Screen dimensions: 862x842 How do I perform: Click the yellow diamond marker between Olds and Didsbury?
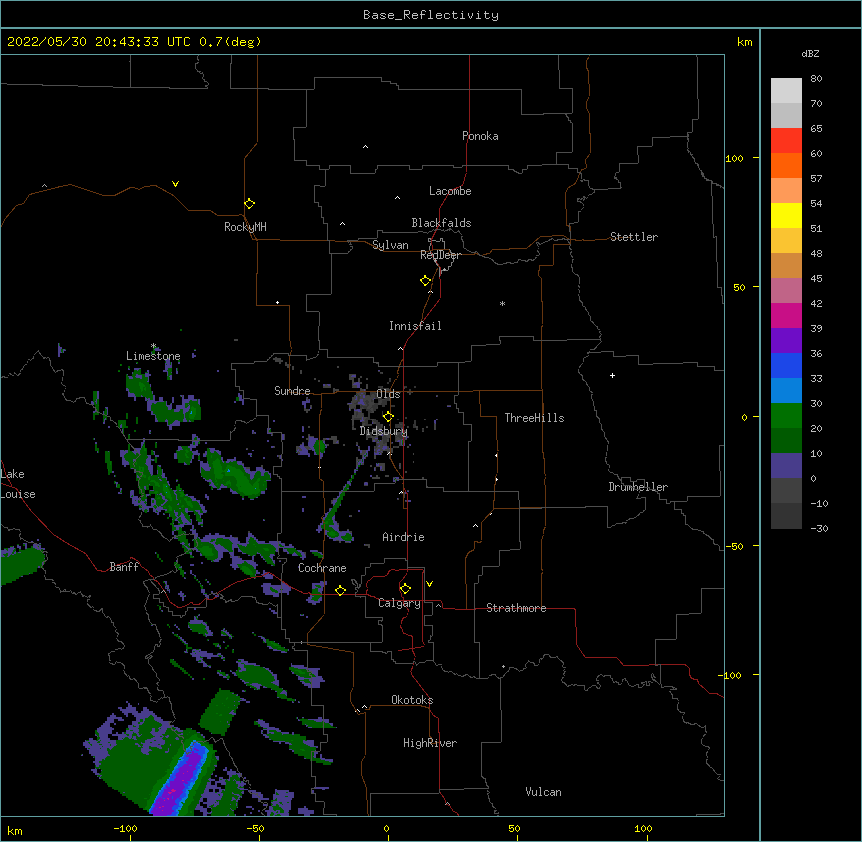pos(388,417)
